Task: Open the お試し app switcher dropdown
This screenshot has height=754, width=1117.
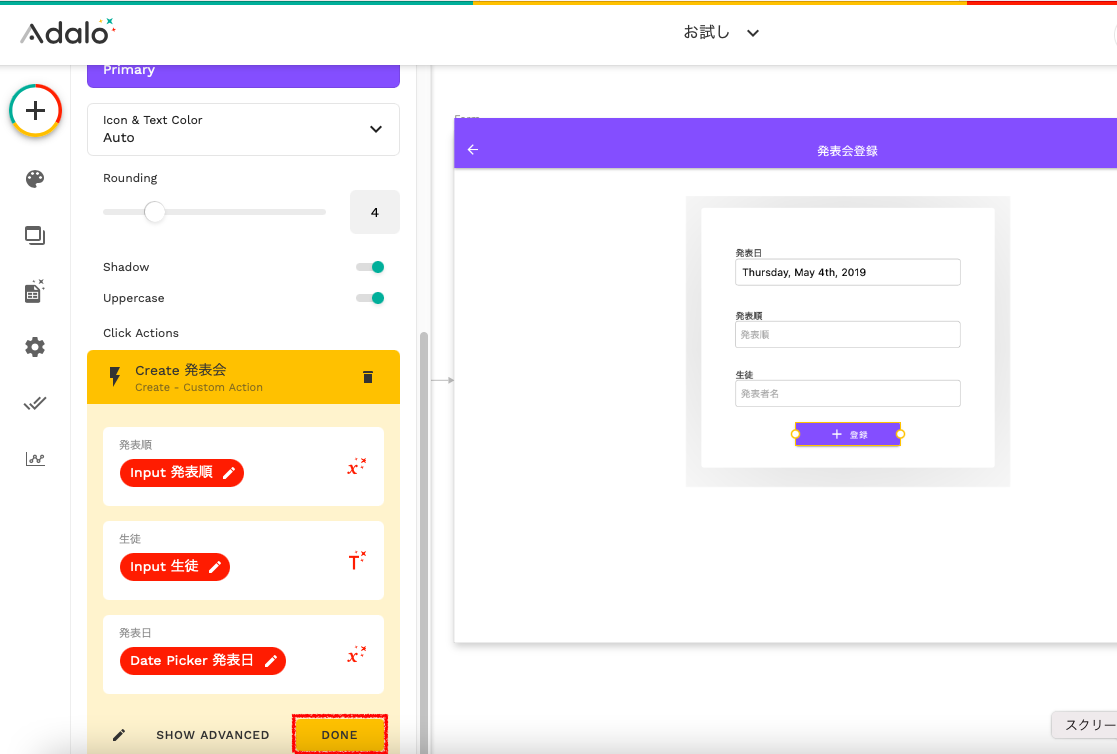Action: pos(721,33)
